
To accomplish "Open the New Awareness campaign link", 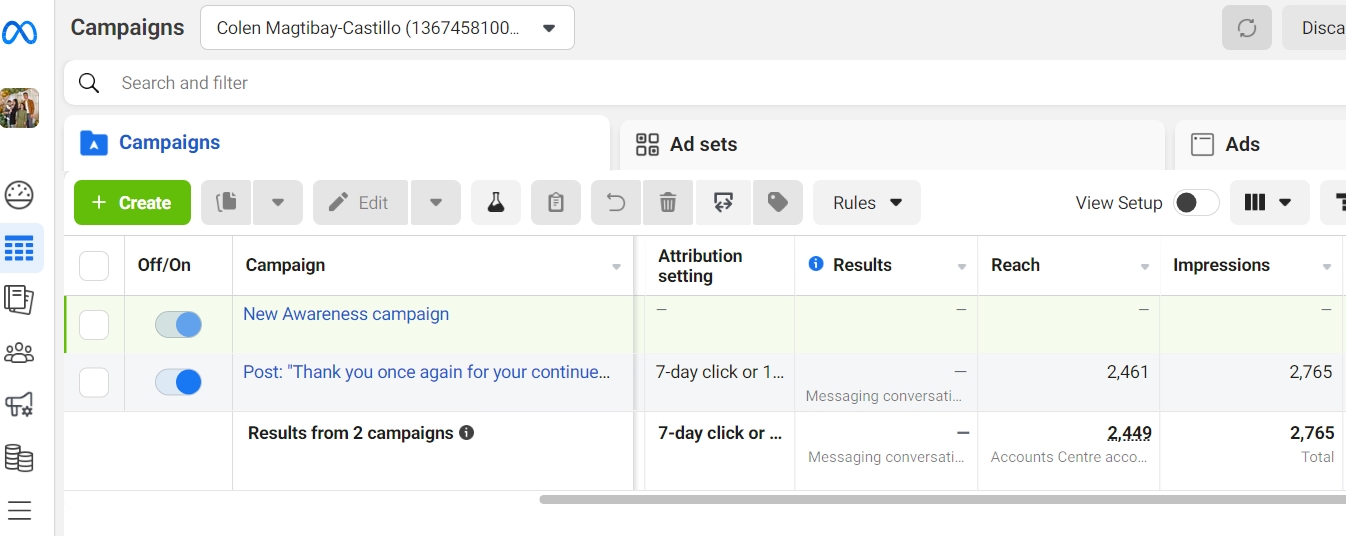I will pos(346,314).
